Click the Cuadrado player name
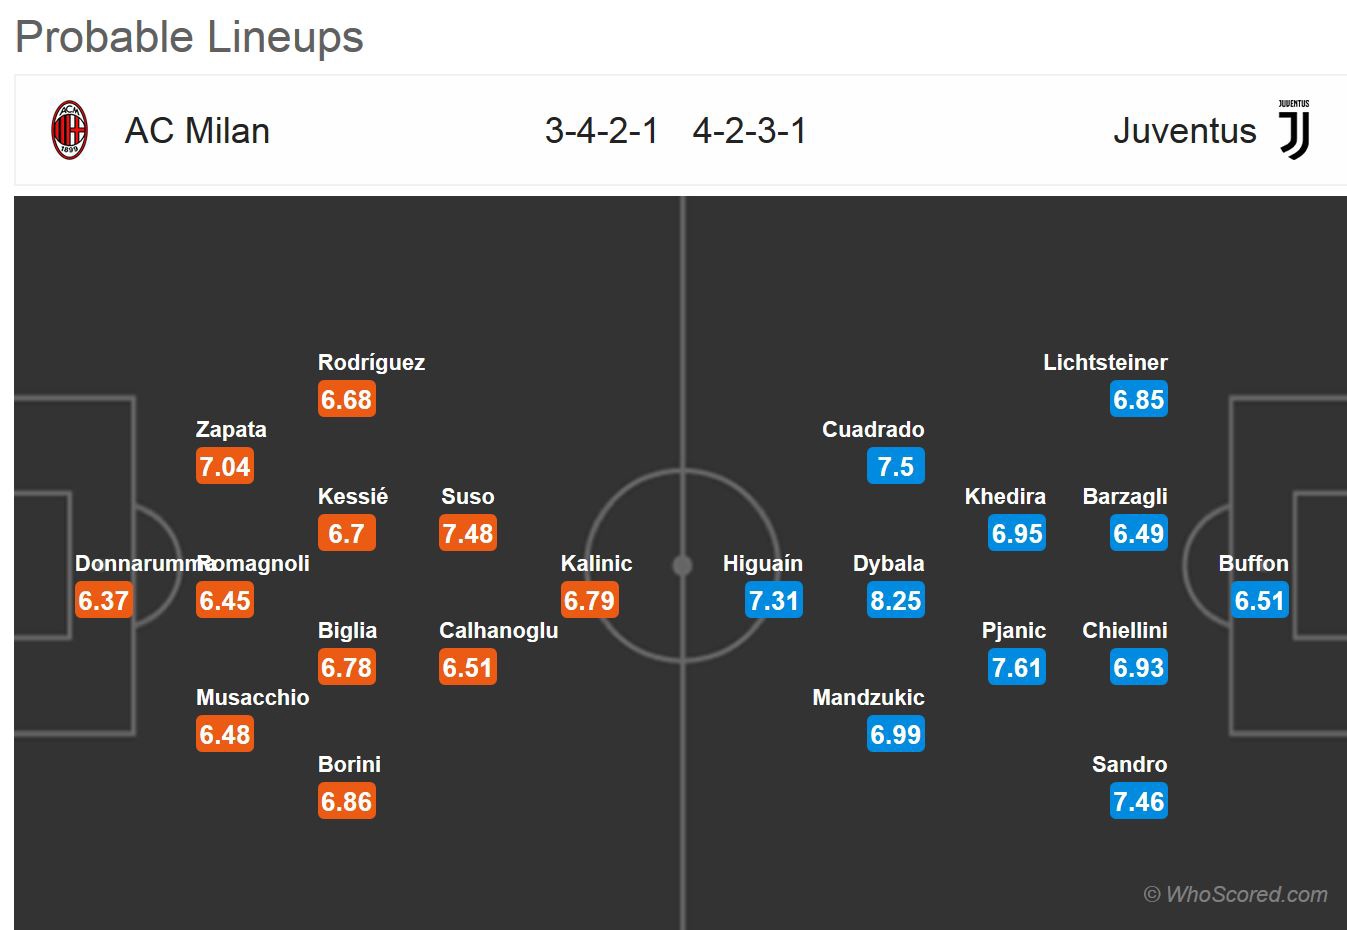The width and height of the screenshot is (1347, 930). (x=873, y=430)
